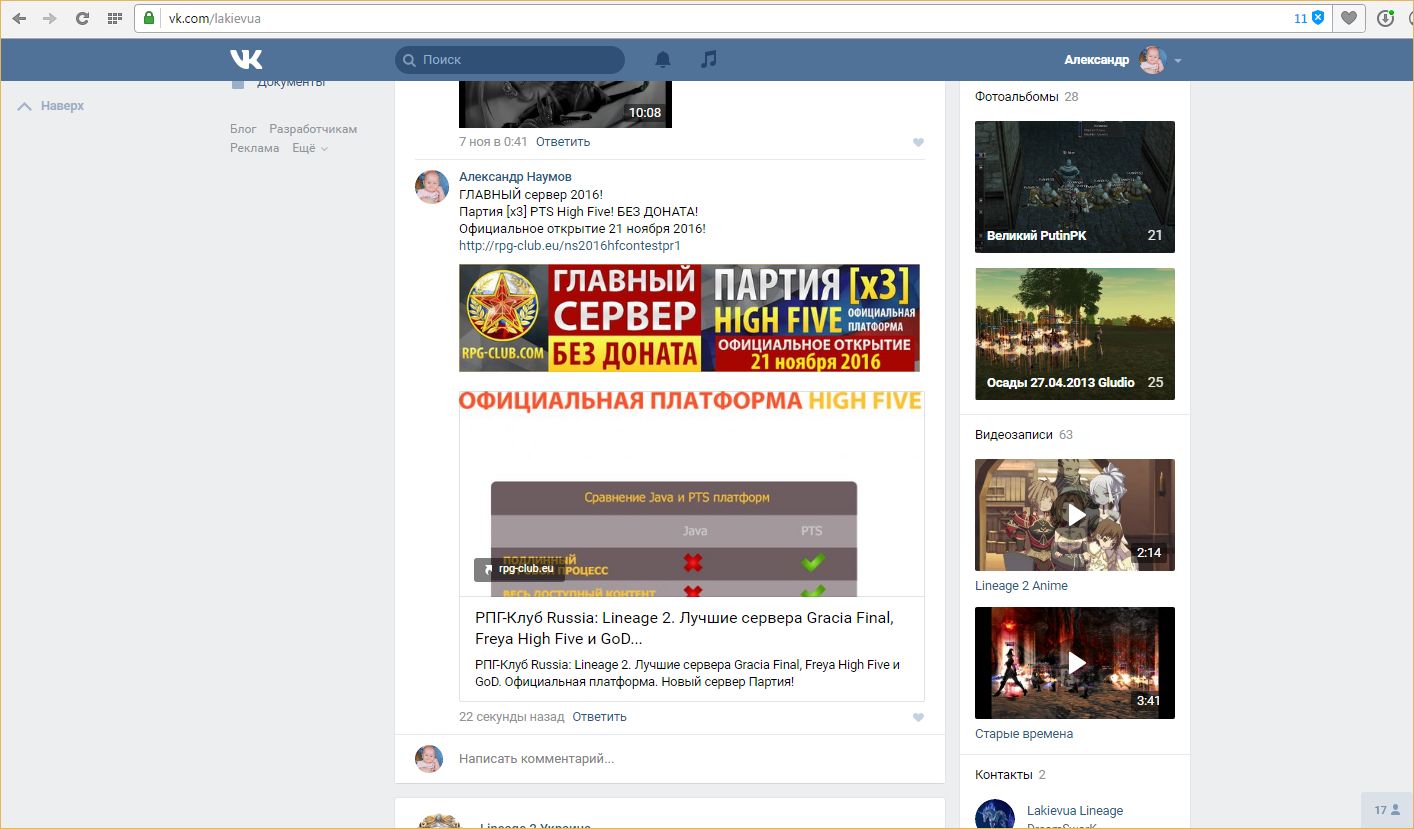1414x829 pixels.
Task: Open the browser downloads icon
Action: click(x=1385, y=18)
